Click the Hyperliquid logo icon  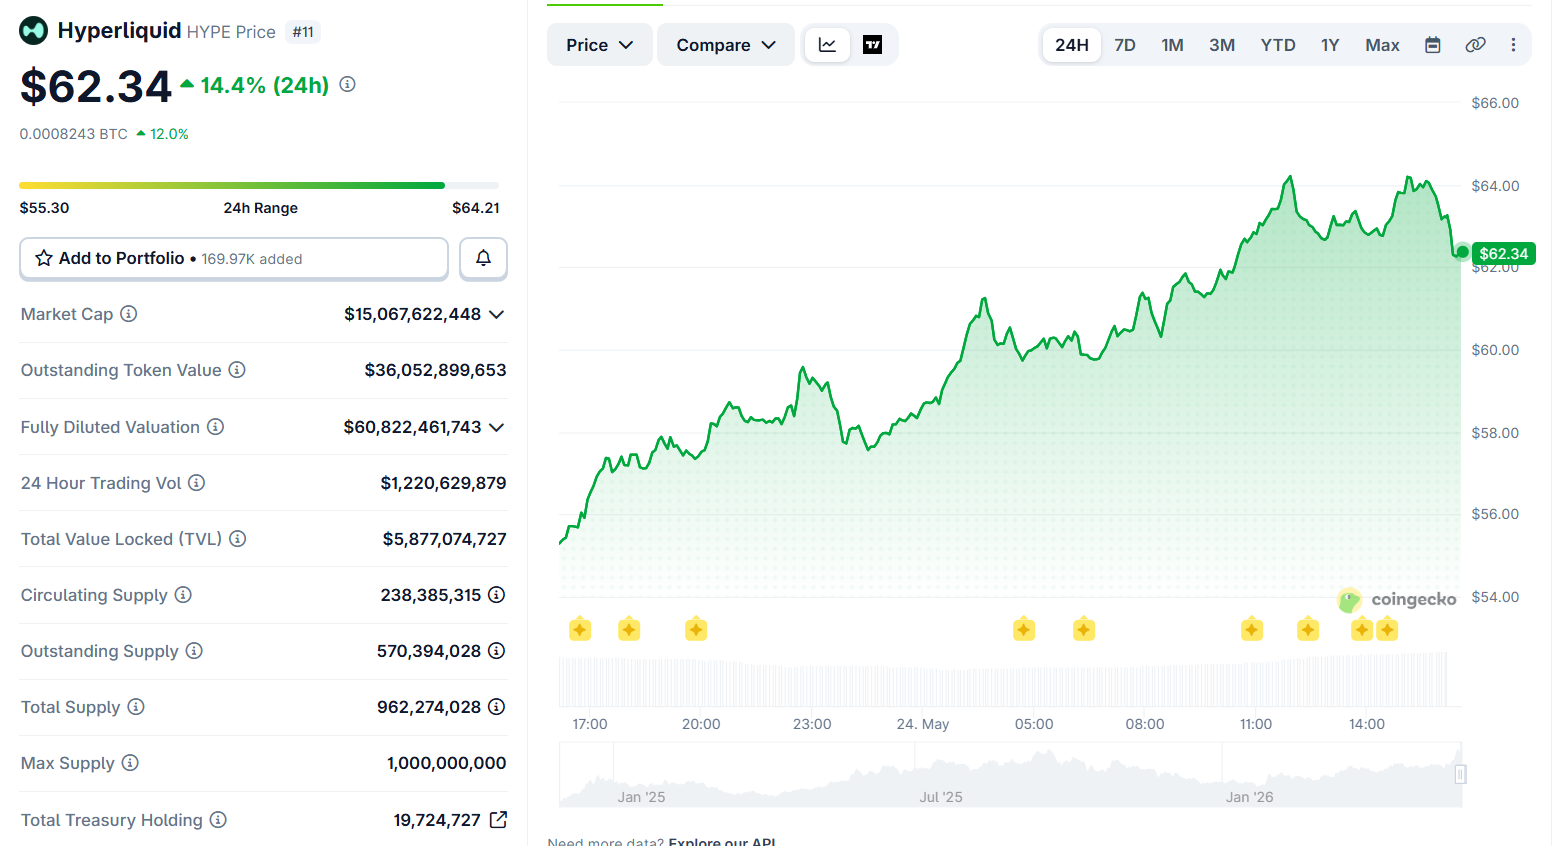pyautogui.click(x=34, y=31)
